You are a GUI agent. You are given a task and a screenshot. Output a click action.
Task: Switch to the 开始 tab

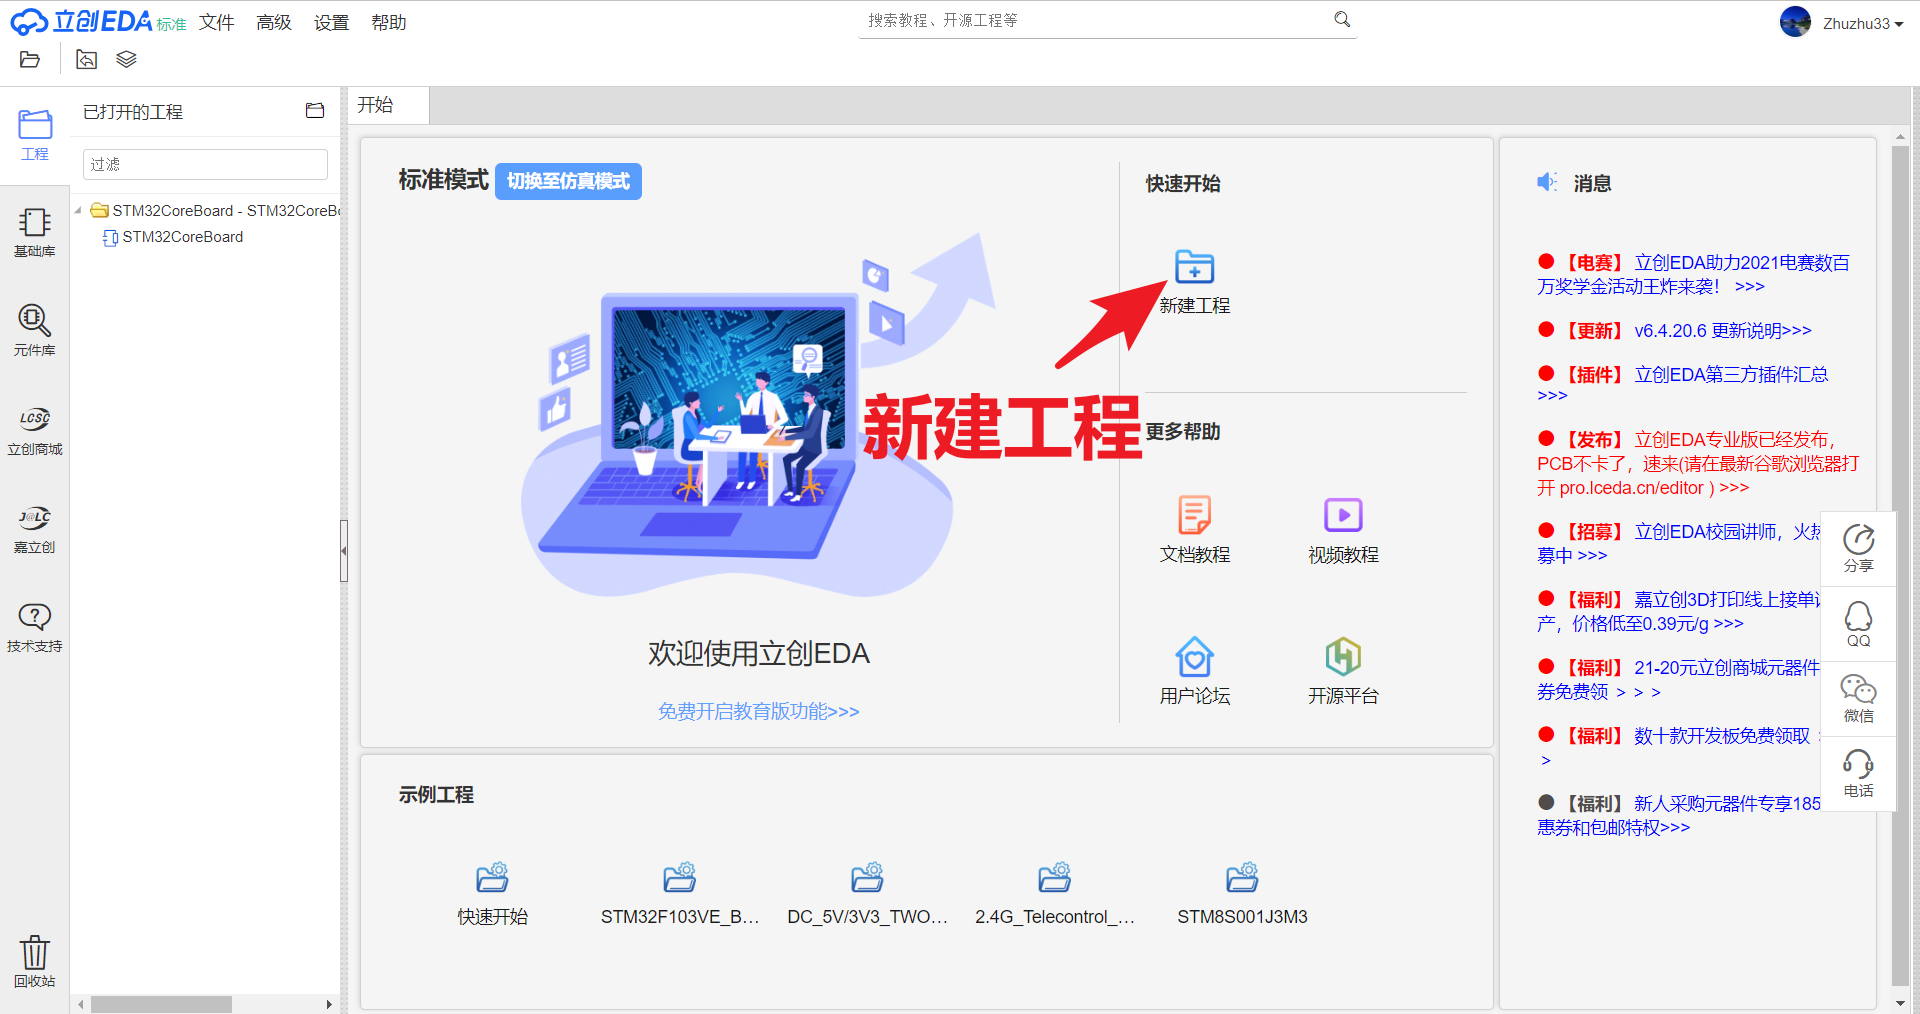[x=378, y=104]
